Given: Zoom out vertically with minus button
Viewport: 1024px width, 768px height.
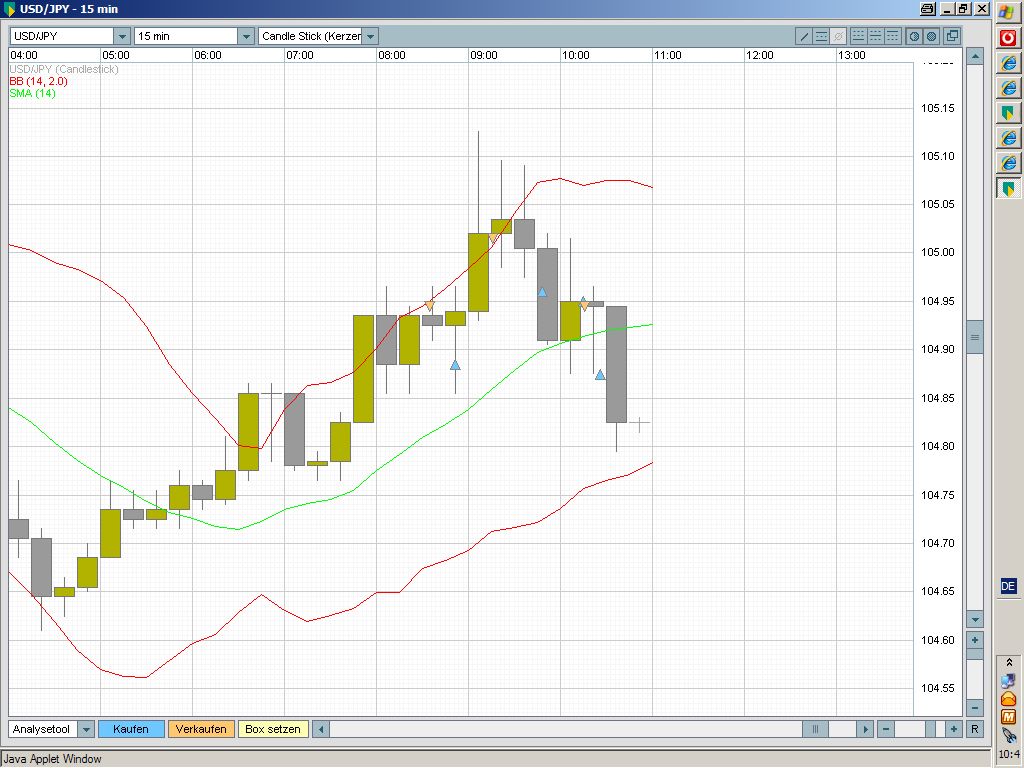Looking at the screenshot, I should tap(975, 708).
